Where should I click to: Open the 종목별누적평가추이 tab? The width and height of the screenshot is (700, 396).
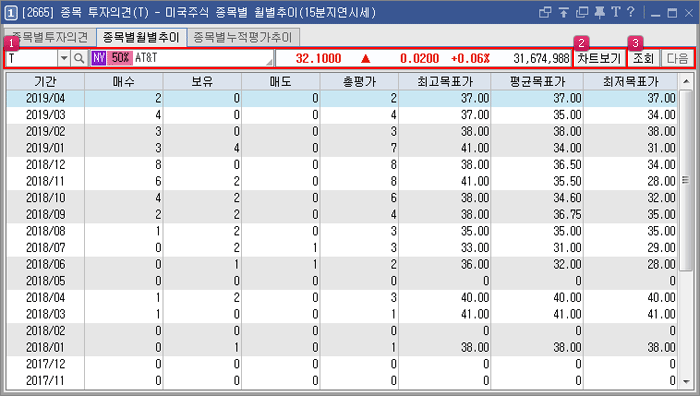point(243,37)
